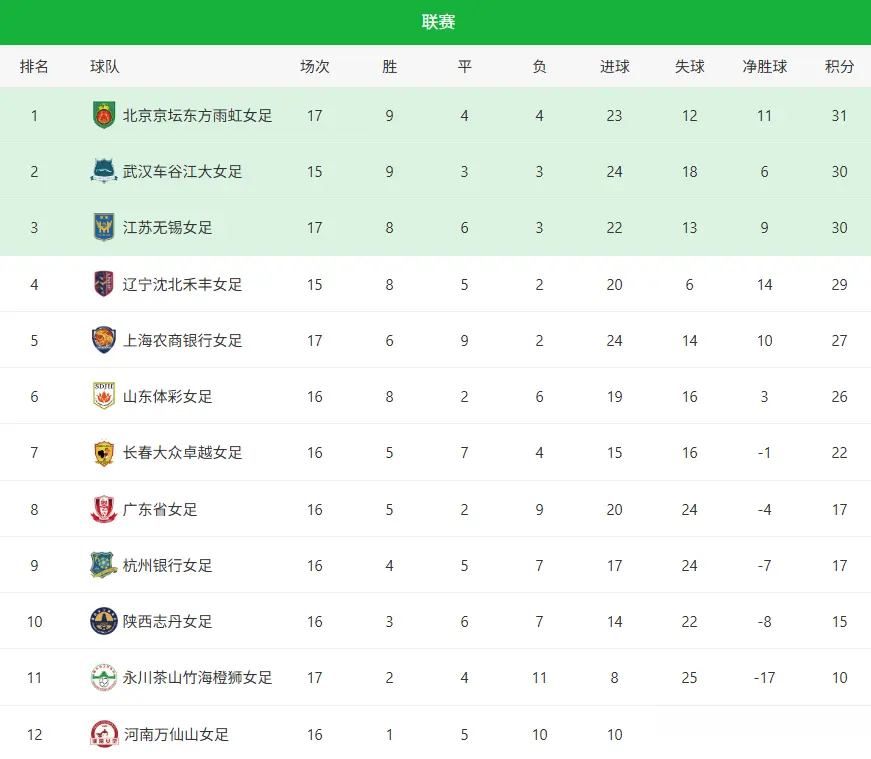Viewport: 871px width, 759px height.
Task: Open the 山东体彩女足 team name link
Action: point(167,397)
